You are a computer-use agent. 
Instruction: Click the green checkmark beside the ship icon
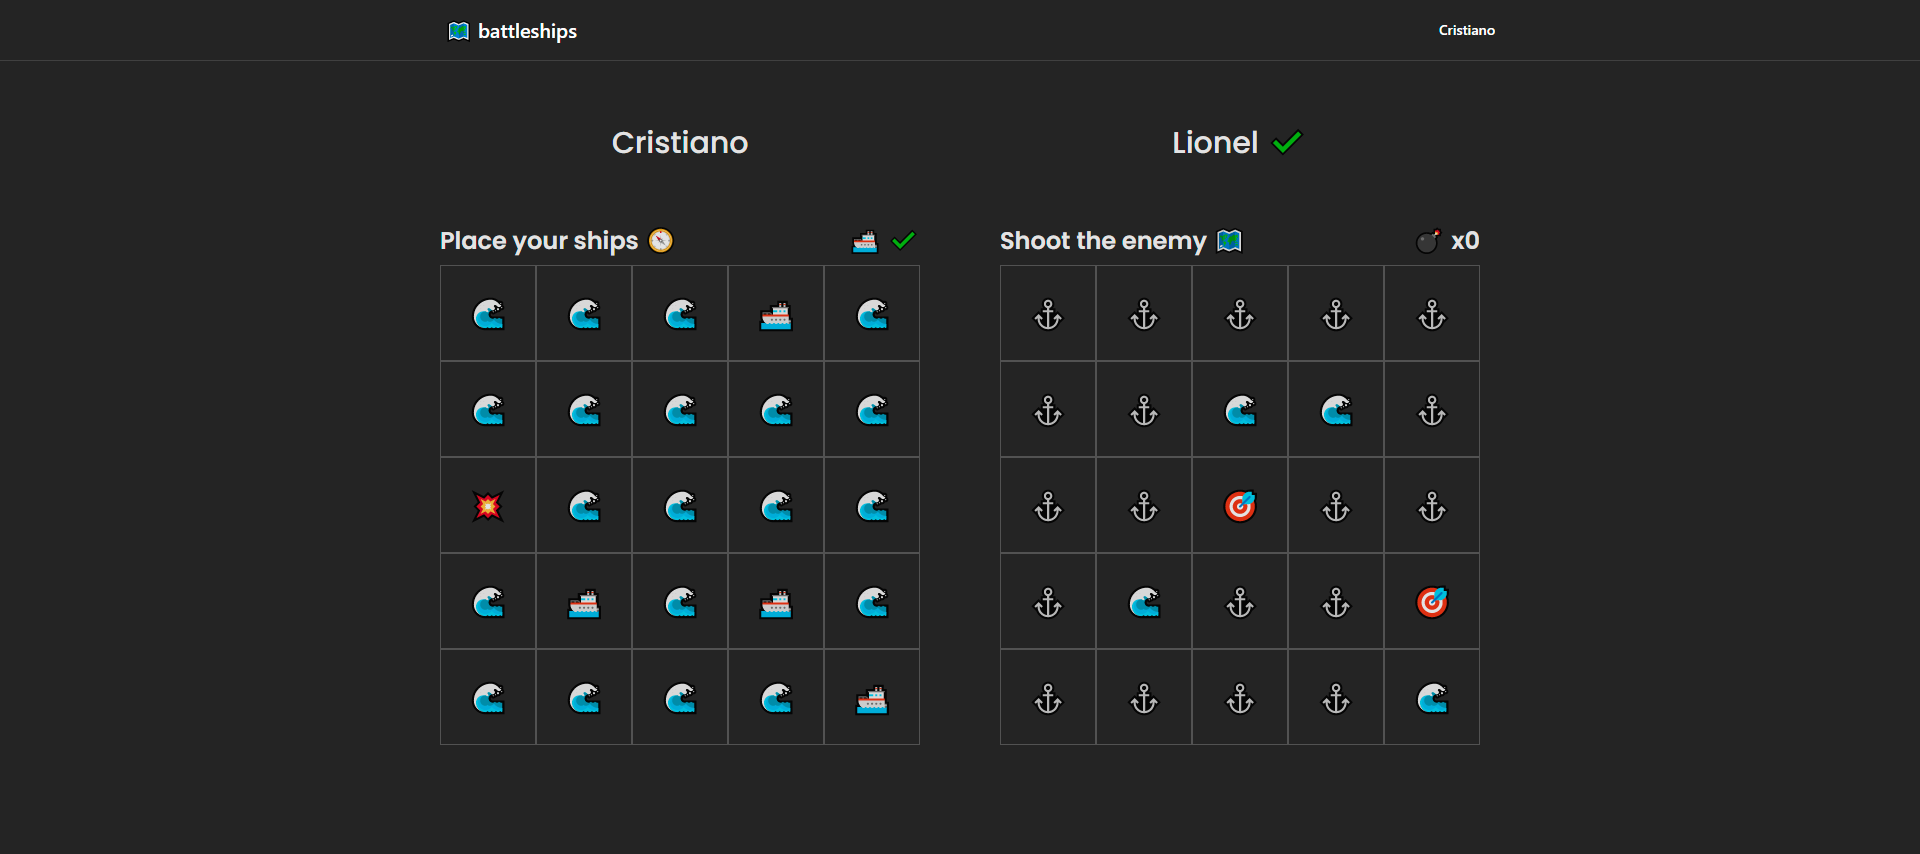(904, 240)
